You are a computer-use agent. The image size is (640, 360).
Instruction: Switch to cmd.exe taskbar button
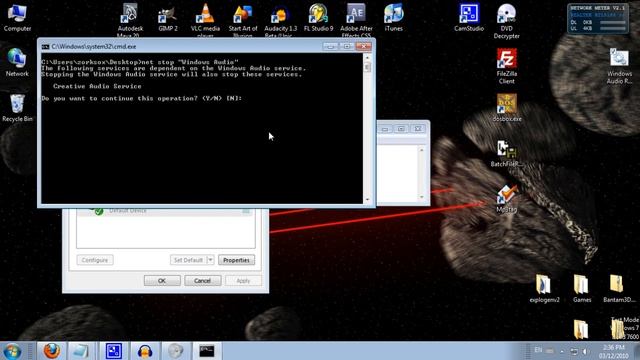[207, 351]
